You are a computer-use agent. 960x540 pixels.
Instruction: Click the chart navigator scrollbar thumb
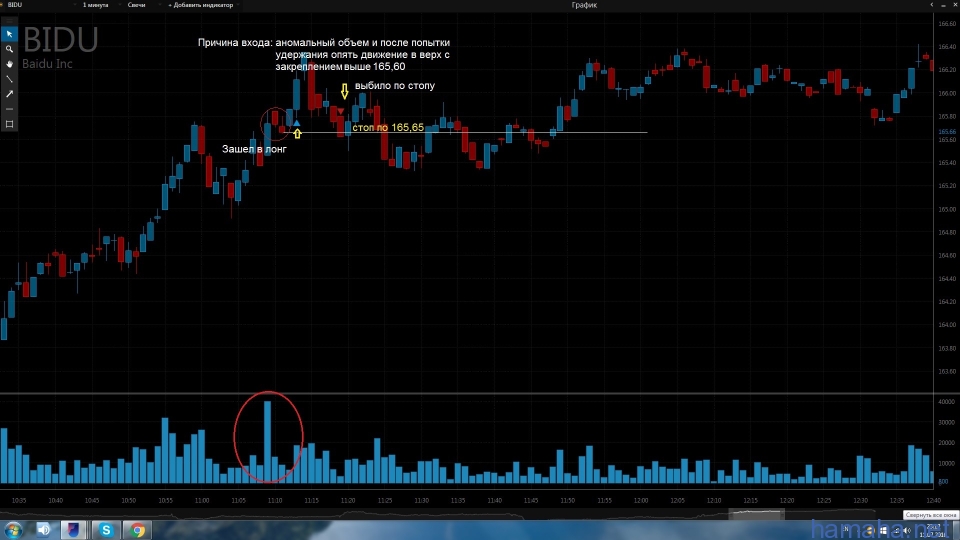(756, 514)
